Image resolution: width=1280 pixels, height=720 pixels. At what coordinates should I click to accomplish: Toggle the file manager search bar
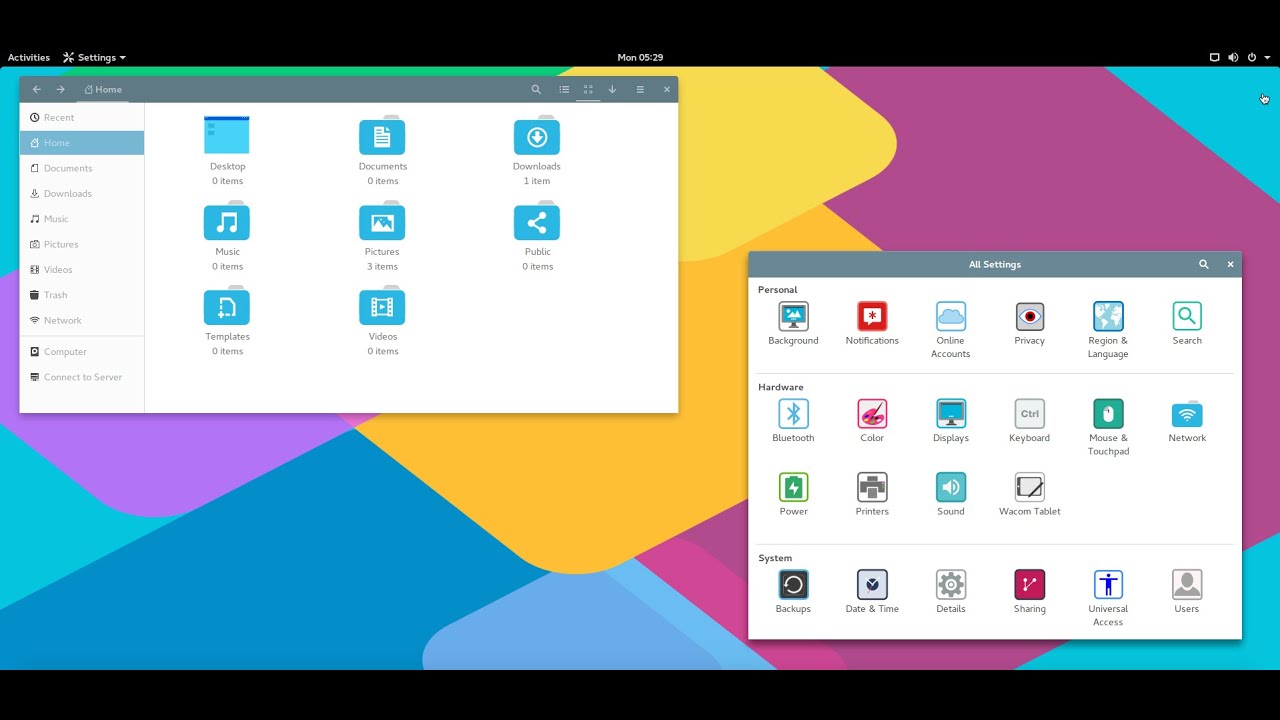536,89
